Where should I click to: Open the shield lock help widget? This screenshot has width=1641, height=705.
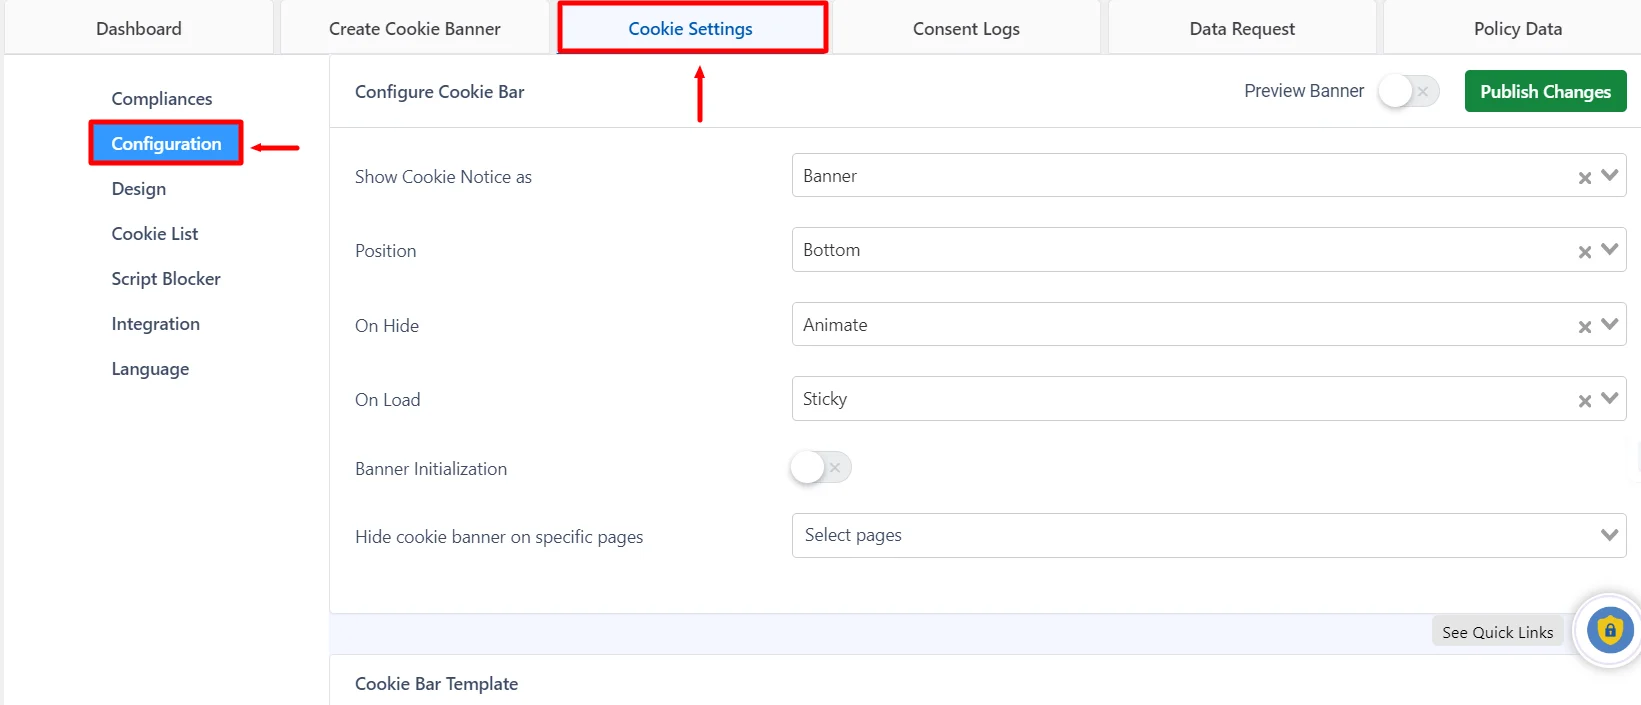(x=1609, y=631)
